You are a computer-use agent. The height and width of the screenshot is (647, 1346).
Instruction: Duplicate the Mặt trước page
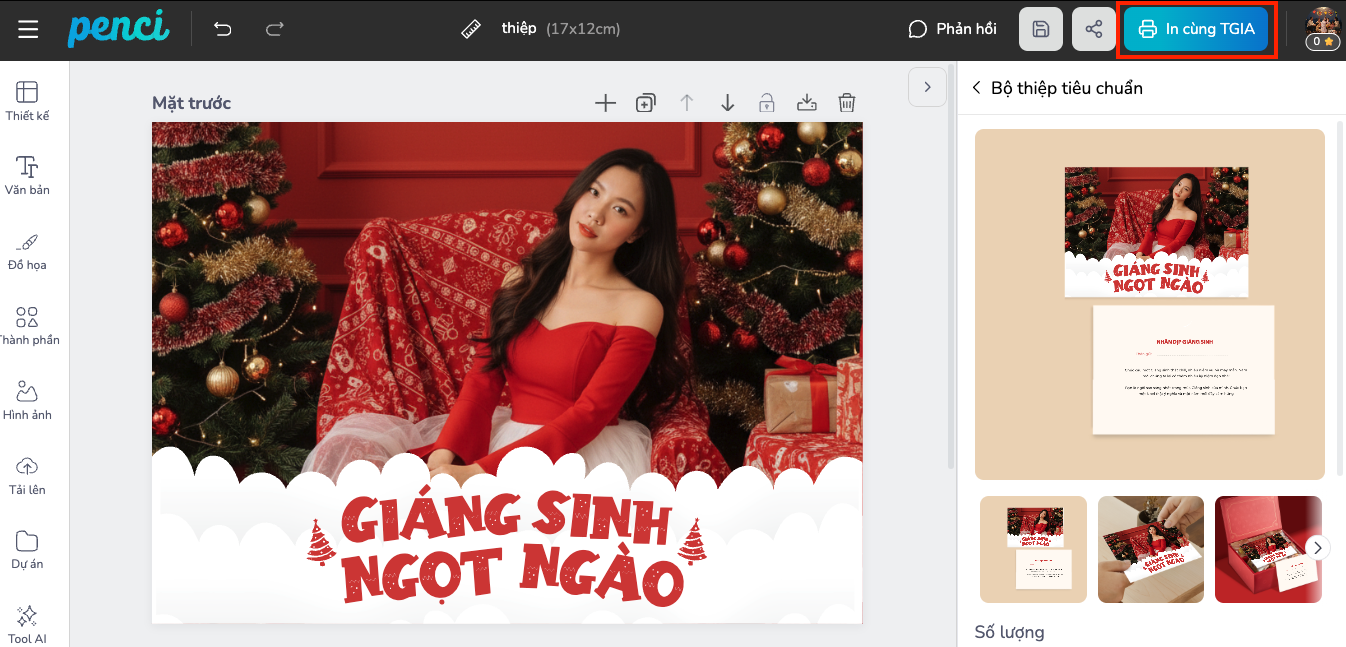tap(646, 102)
